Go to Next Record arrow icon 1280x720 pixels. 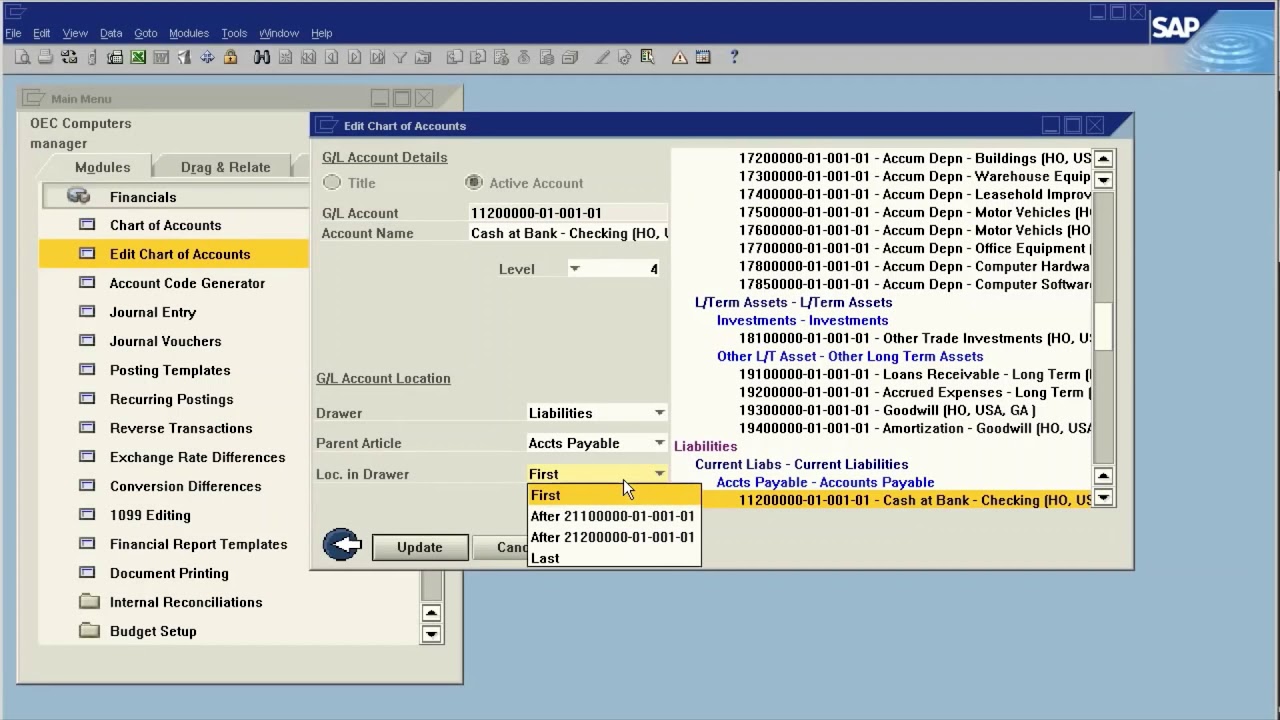pyautogui.click(x=354, y=58)
